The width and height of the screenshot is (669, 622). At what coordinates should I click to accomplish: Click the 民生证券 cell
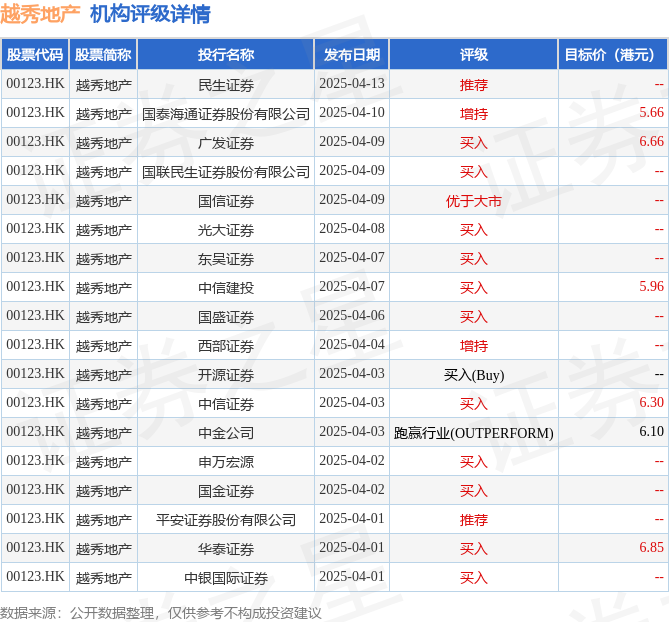pos(226,85)
